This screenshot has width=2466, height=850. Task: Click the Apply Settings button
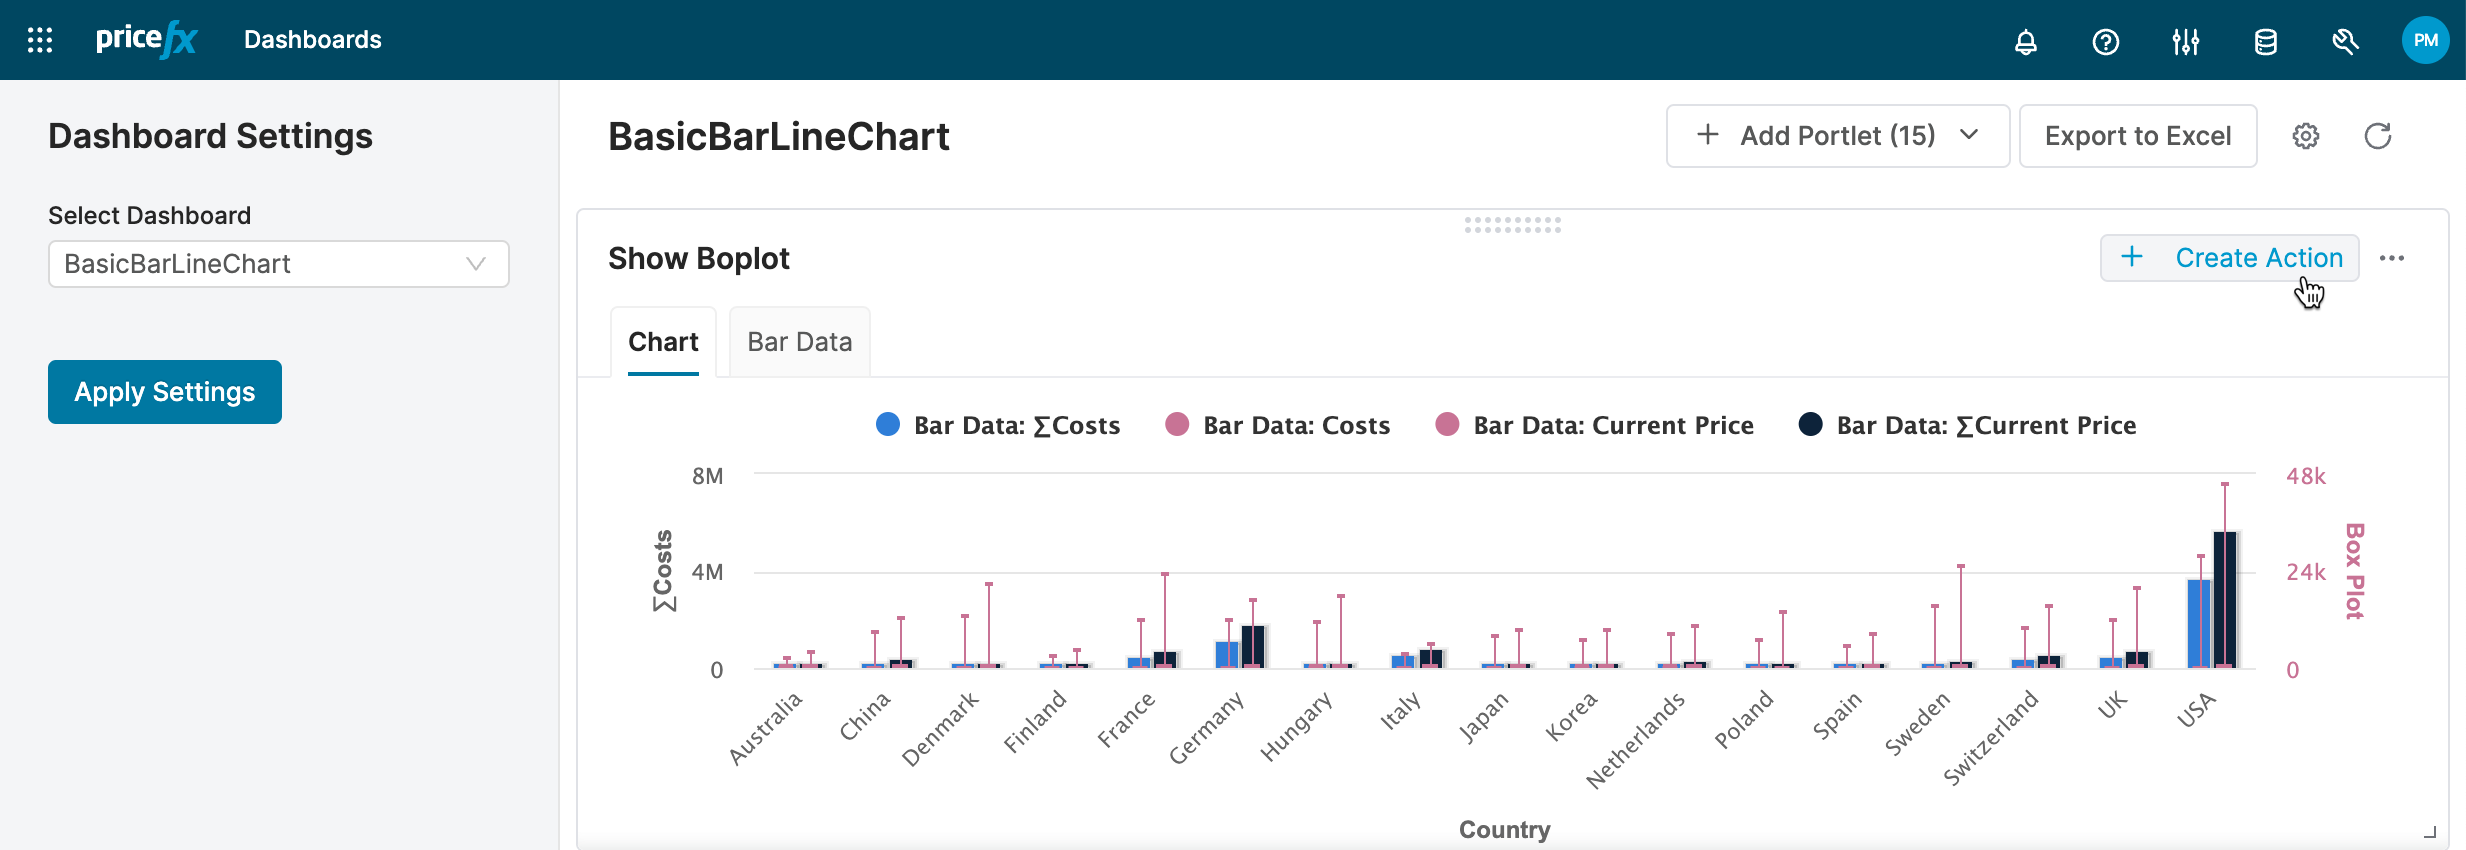165,392
